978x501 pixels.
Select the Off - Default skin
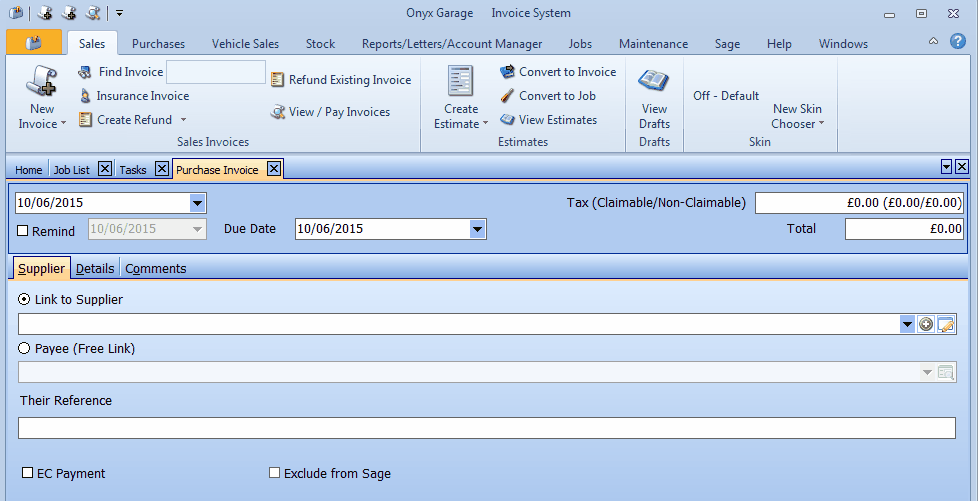(726, 96)
